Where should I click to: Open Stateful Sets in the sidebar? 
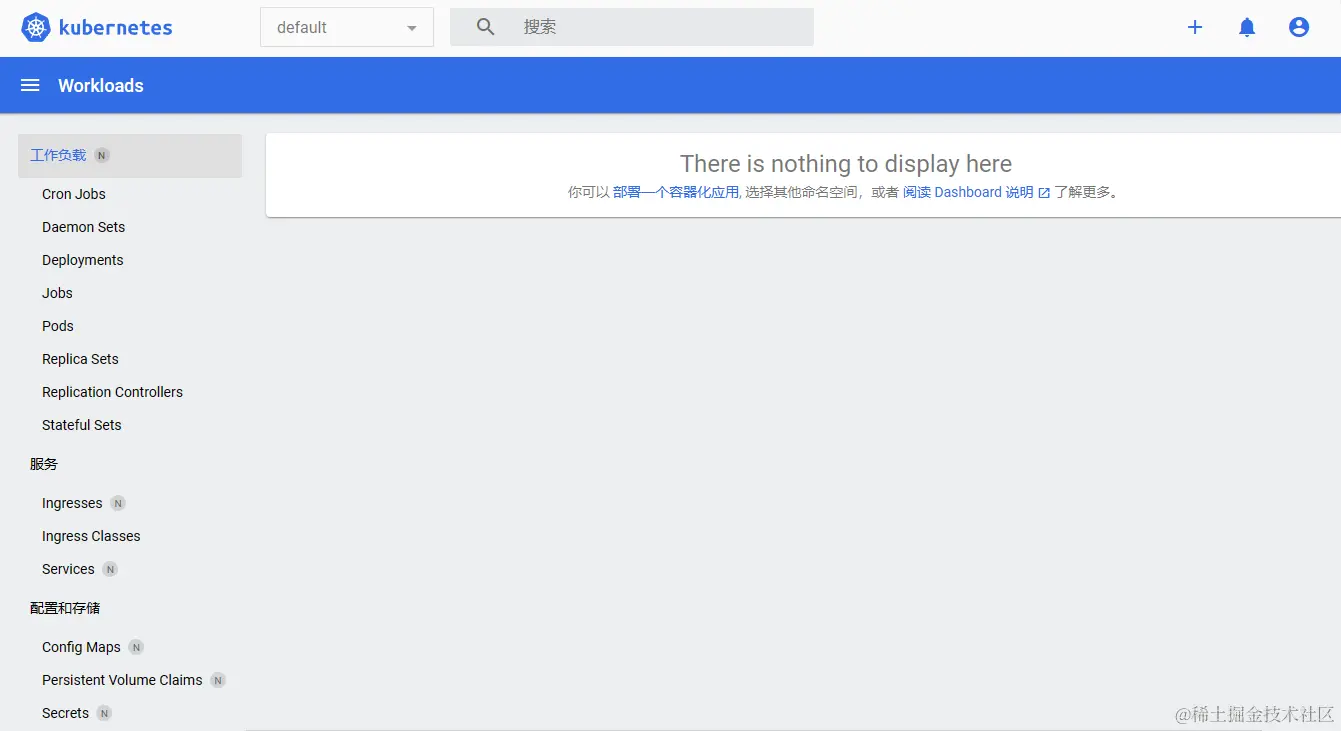tap(82, 425)
